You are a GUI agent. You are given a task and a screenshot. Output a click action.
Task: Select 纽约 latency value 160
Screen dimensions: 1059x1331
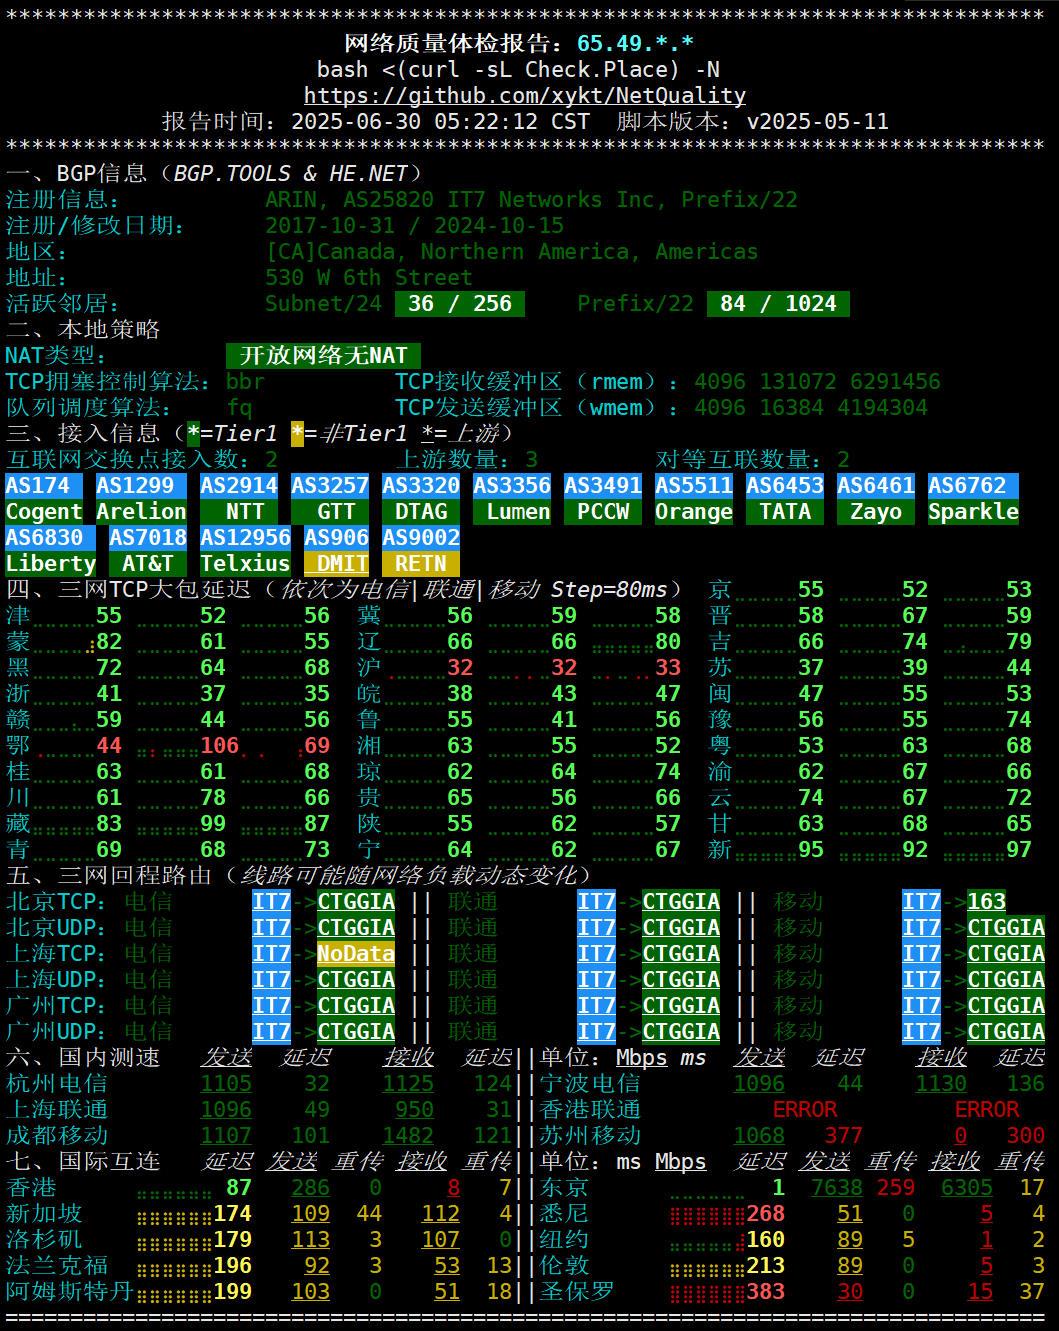[x=766, y=1240]
